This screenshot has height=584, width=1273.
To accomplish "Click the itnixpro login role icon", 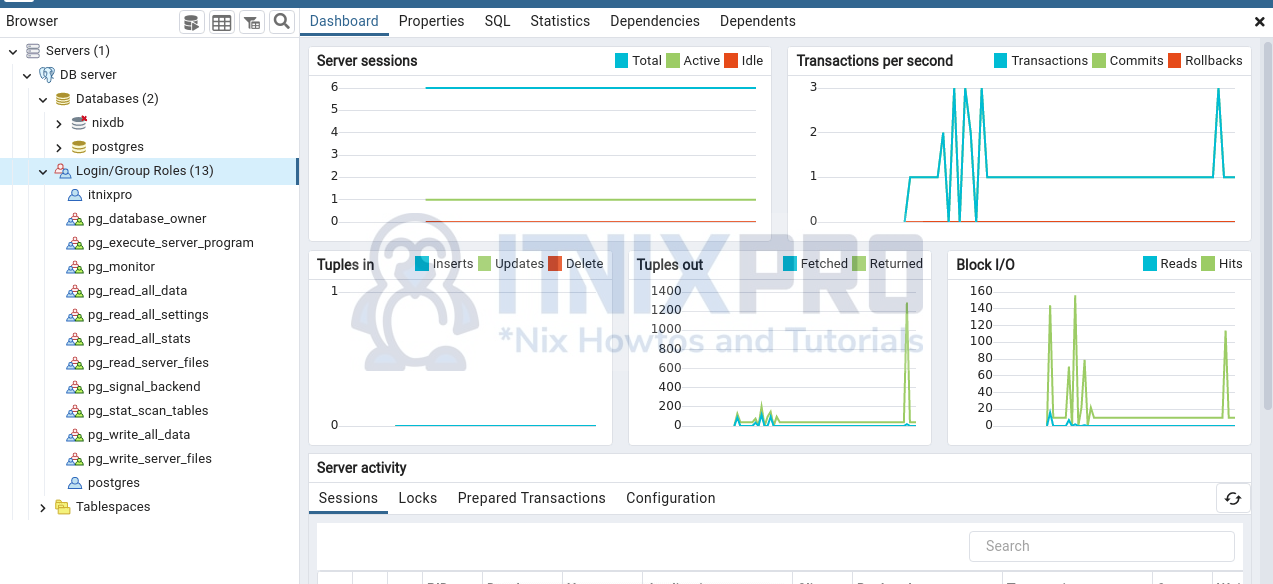I will point(75,195).
